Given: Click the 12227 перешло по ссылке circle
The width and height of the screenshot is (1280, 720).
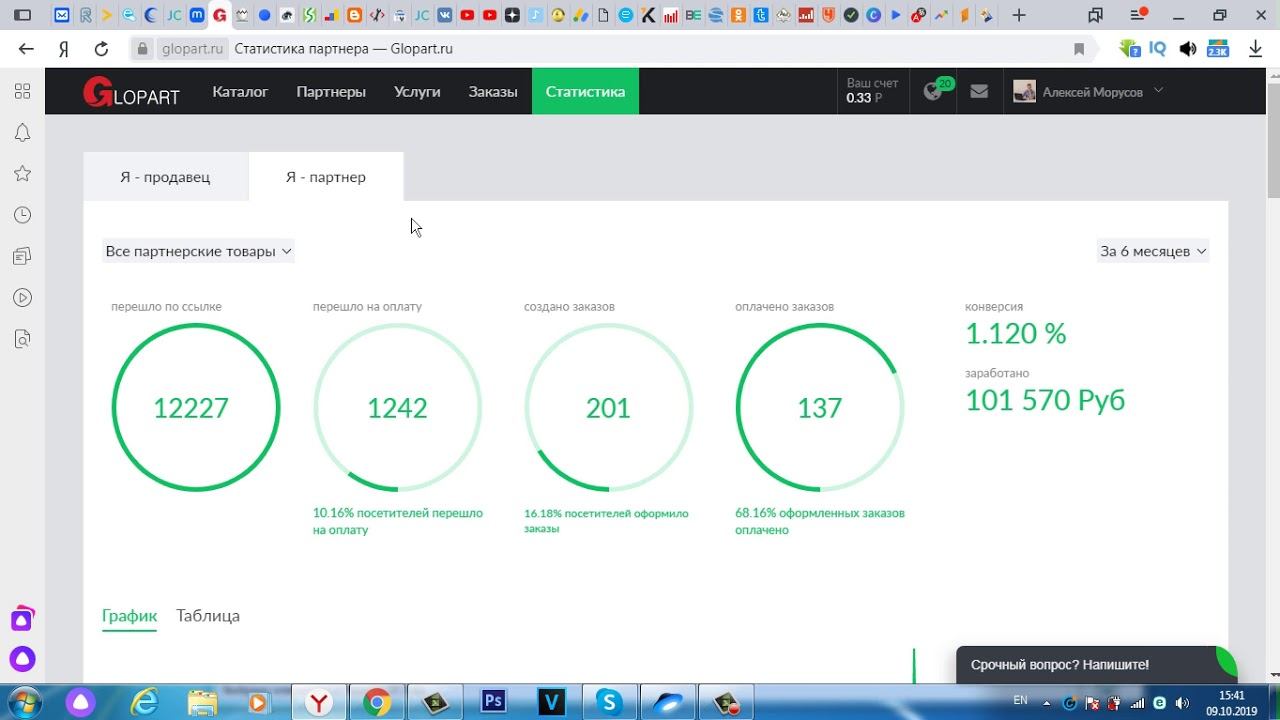Looking at the screenshot, I should click(x=195, y=408).
